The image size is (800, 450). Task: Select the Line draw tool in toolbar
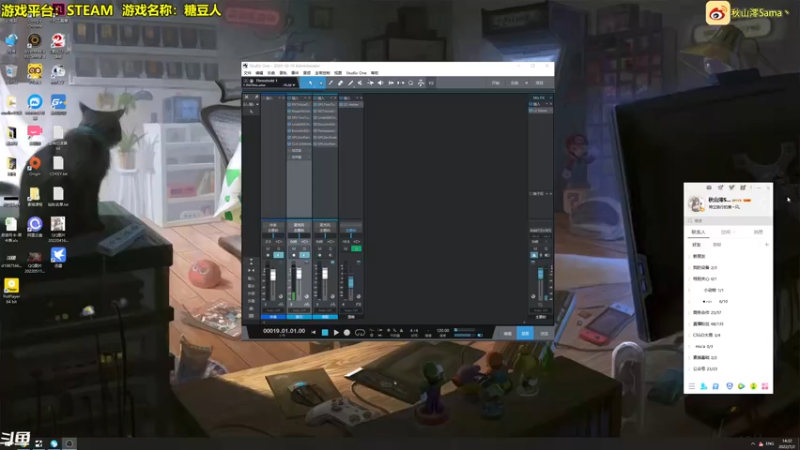[x=351, y=83]
